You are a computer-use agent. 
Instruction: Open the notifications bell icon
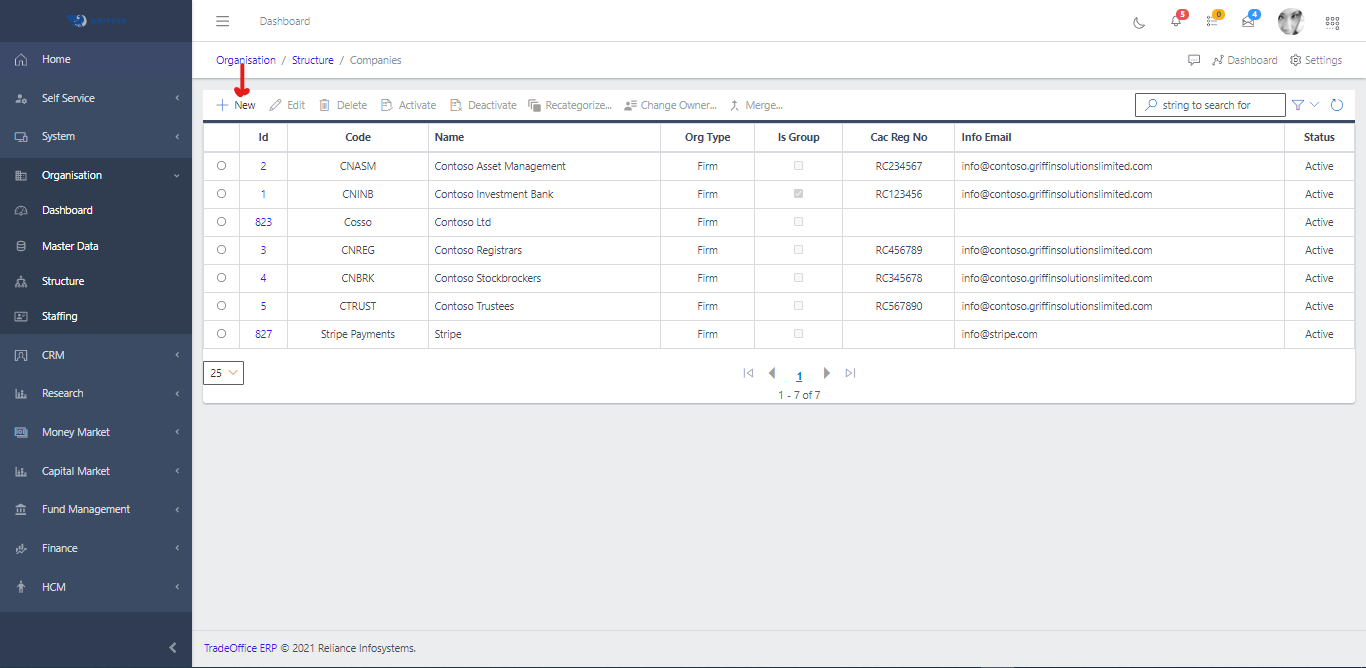(x=1176, y=22)
